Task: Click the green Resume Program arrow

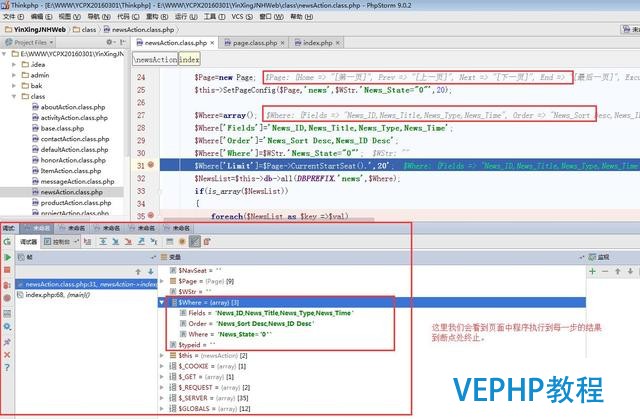Action: click(x=7, y=257)
